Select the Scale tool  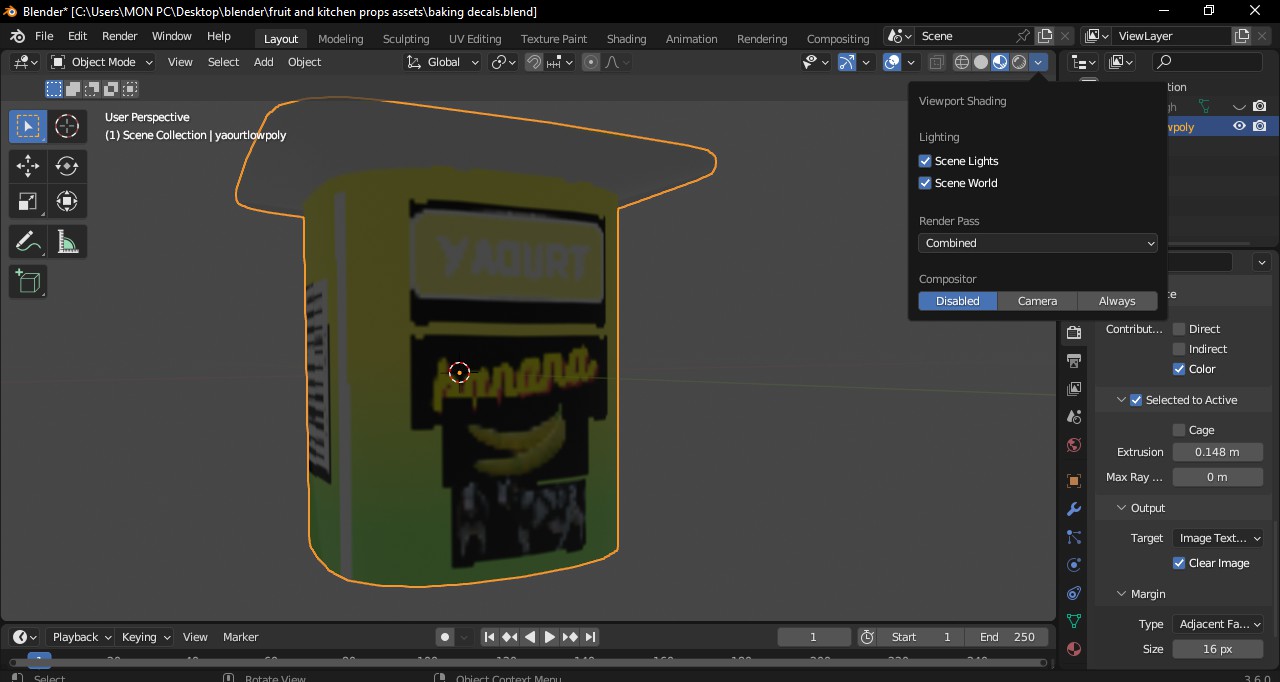(27, 201)
